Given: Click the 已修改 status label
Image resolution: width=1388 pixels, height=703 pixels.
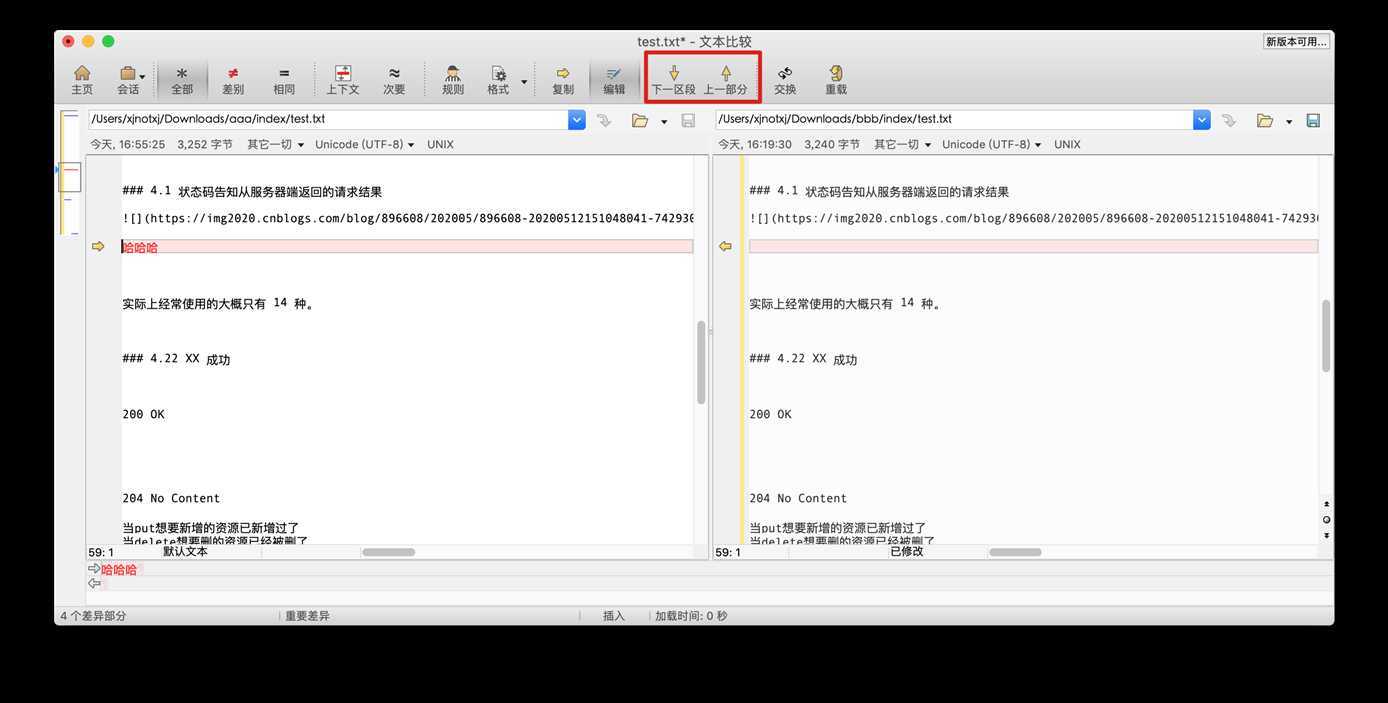Looking at the screenshot, I should click(x=907, y=552).
